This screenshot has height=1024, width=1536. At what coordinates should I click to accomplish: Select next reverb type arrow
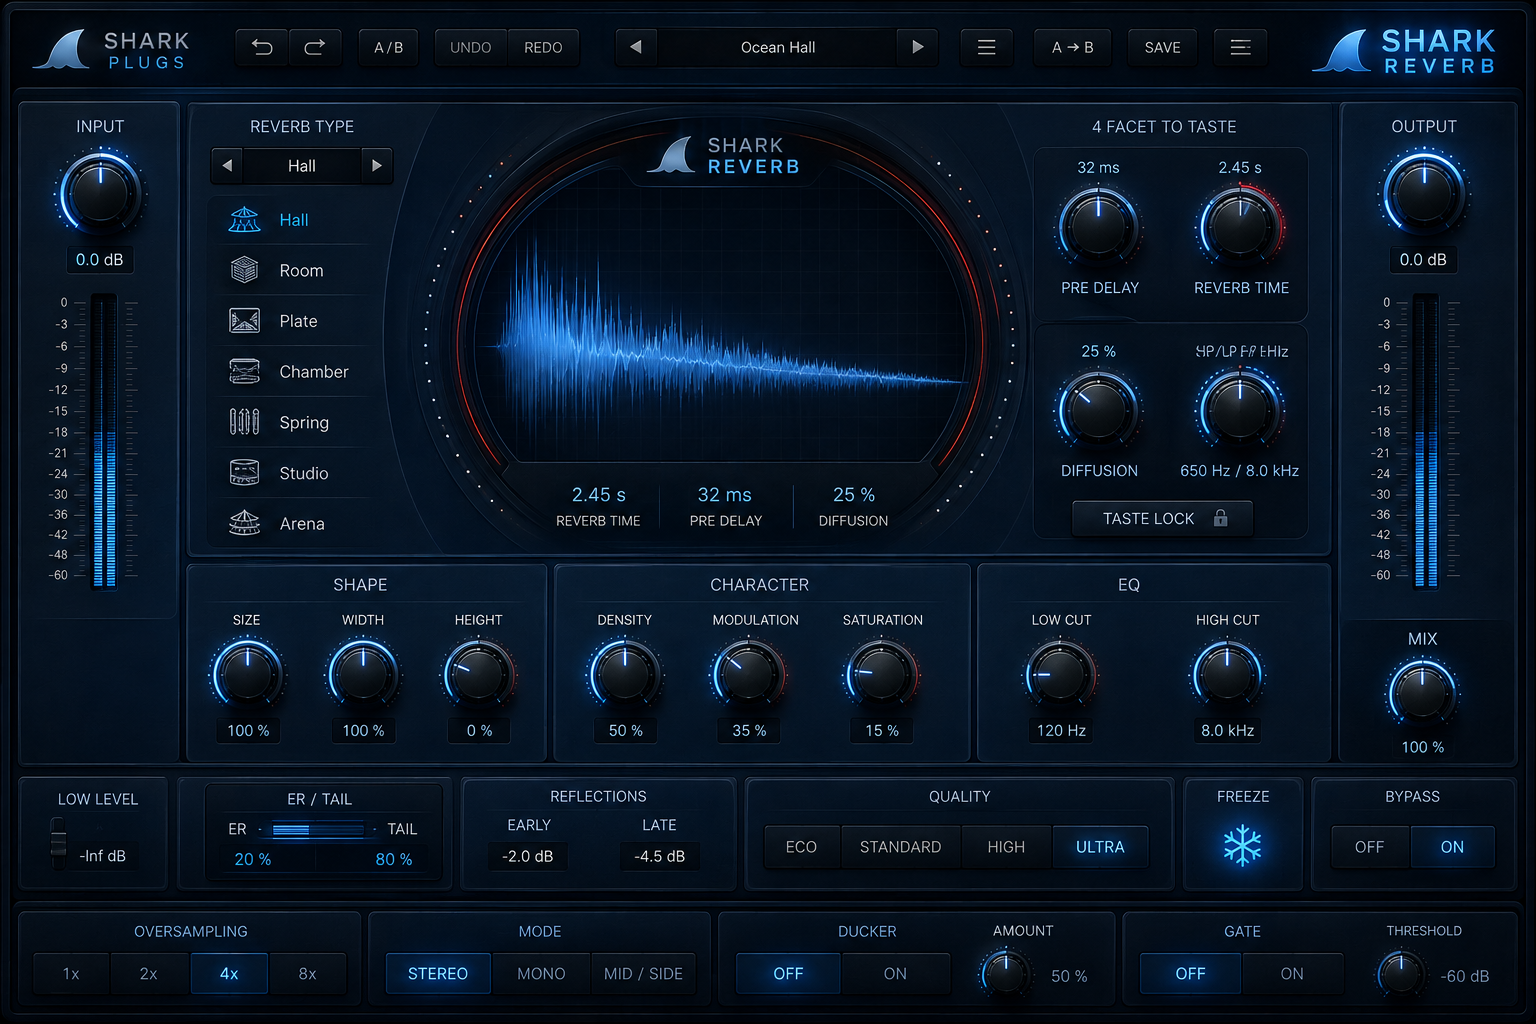coord(377,166)
